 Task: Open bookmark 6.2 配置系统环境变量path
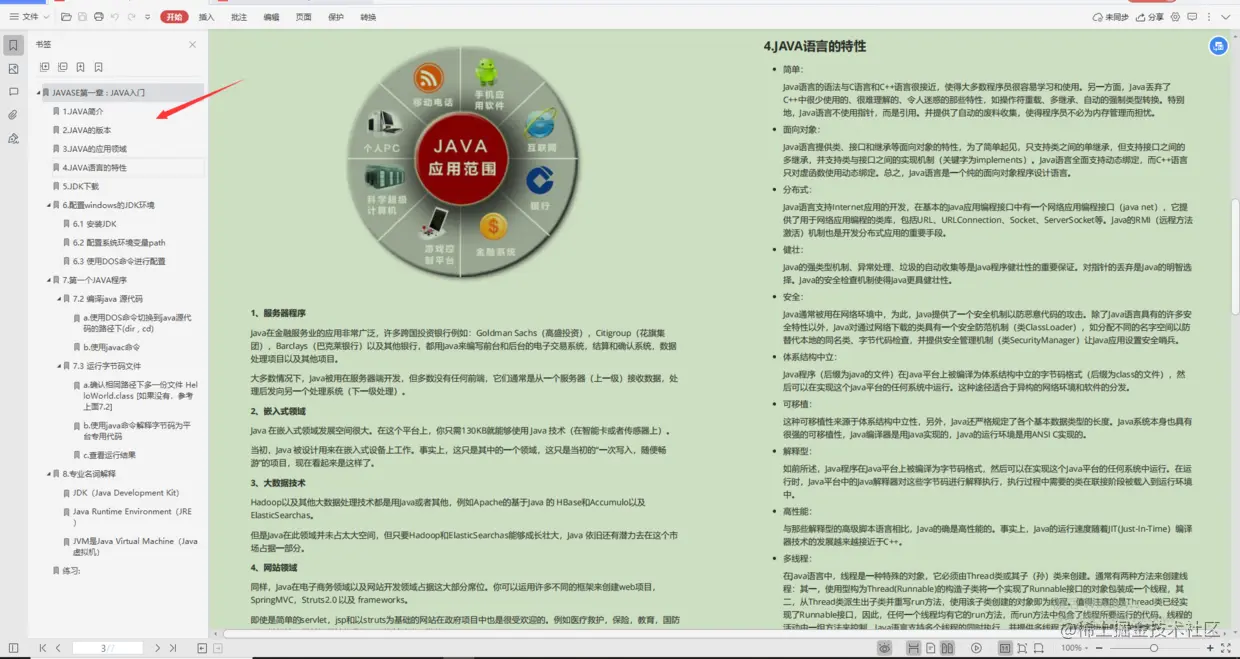click(119, 242)
